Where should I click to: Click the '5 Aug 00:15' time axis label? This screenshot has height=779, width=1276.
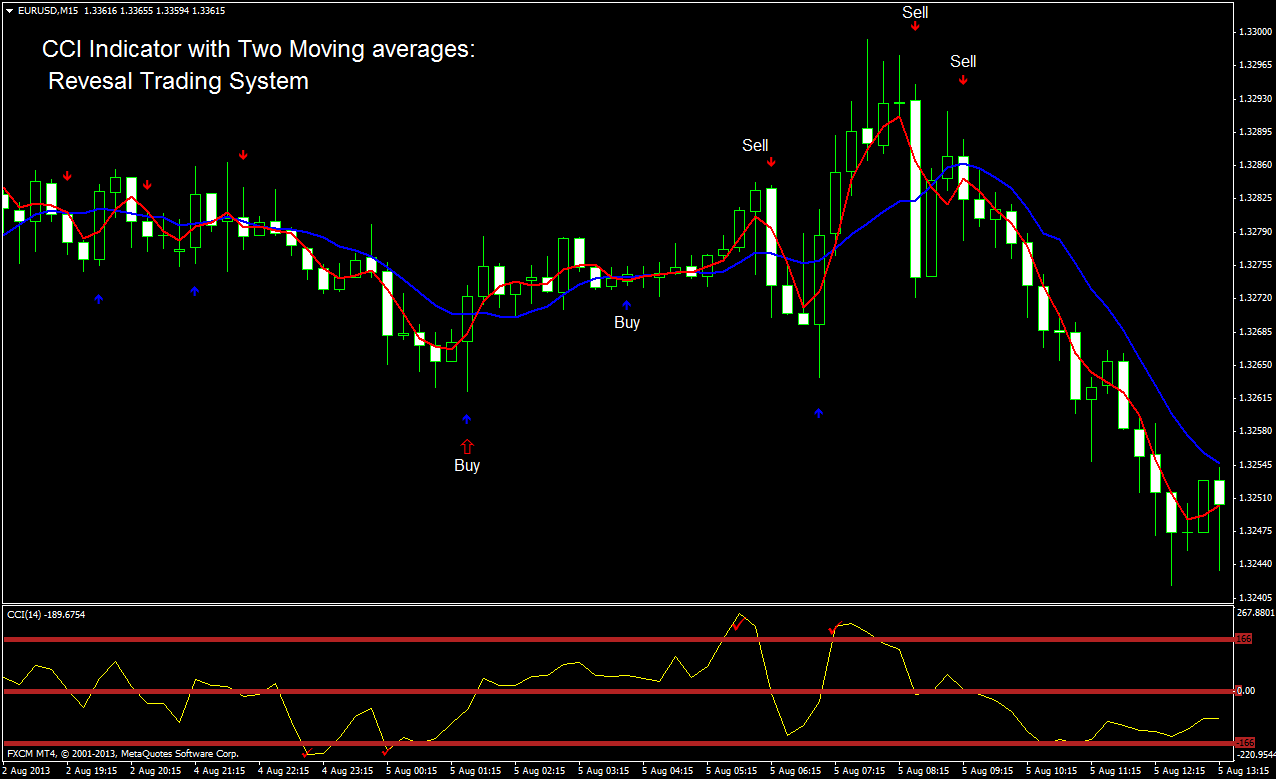[x=413, y=772]
